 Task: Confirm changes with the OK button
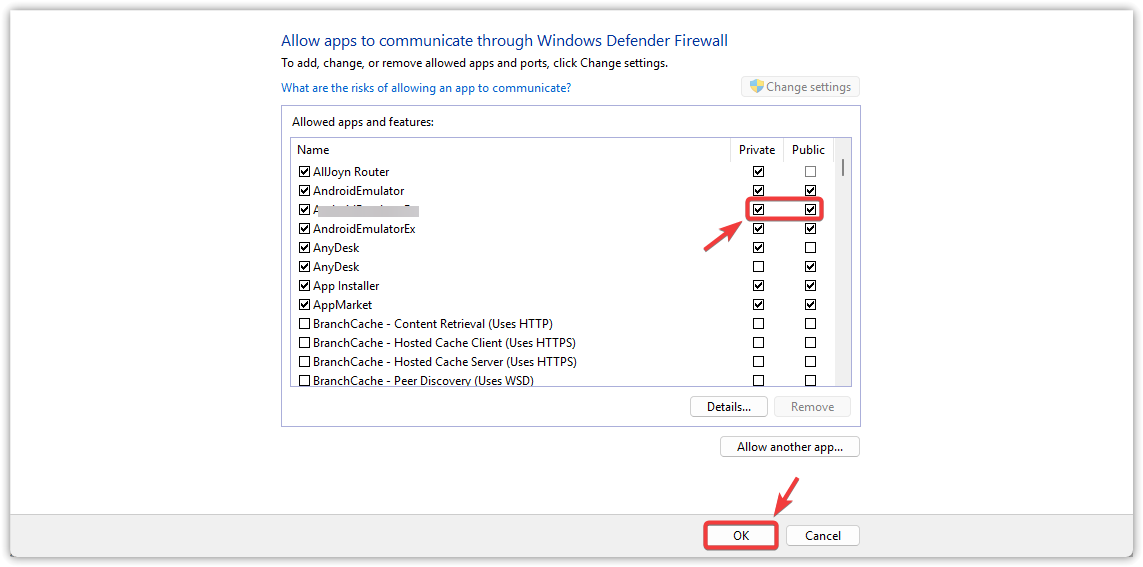(740, 536)
